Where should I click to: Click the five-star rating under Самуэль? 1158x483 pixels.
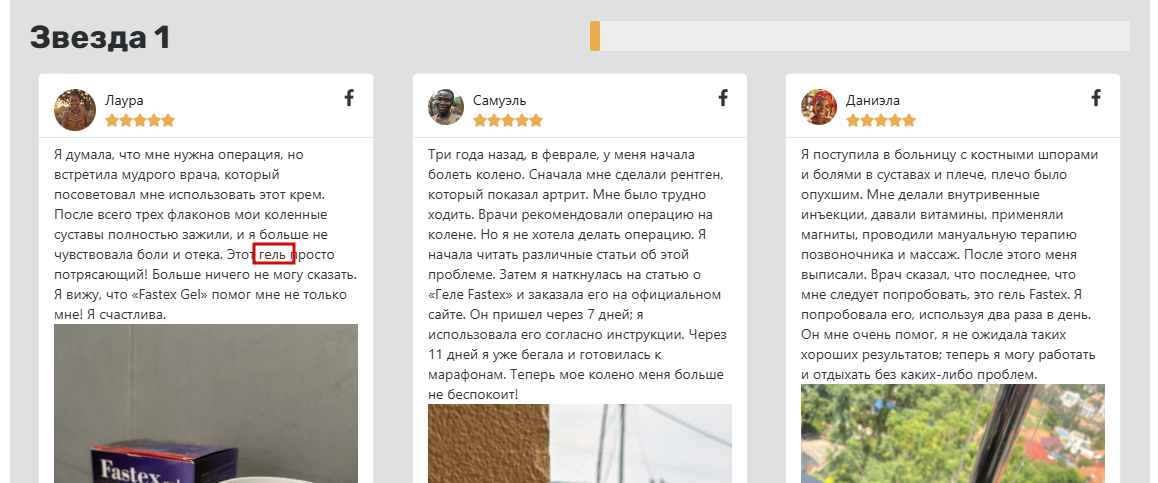(x=508, y=120)
